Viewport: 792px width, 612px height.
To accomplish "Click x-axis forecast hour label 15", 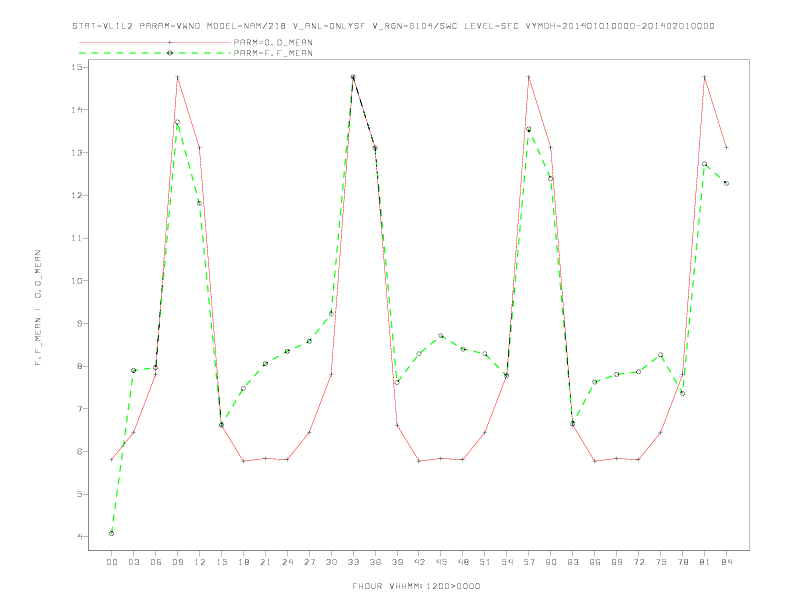I will 221,562.
